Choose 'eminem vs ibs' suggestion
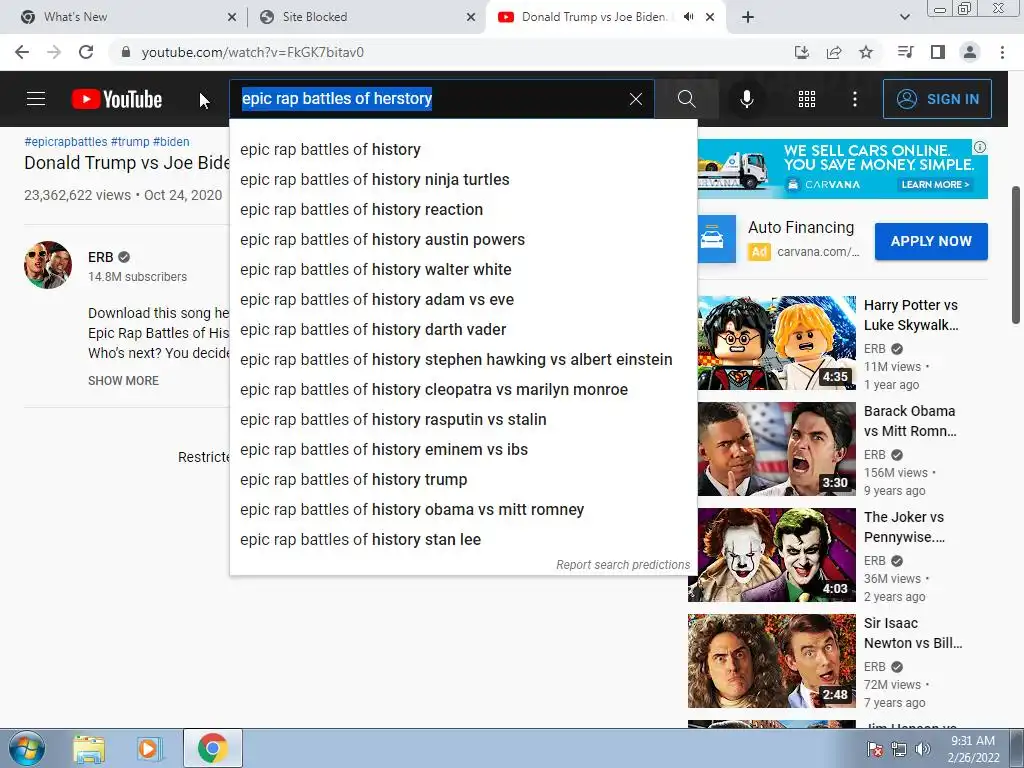 click(463, 450)
